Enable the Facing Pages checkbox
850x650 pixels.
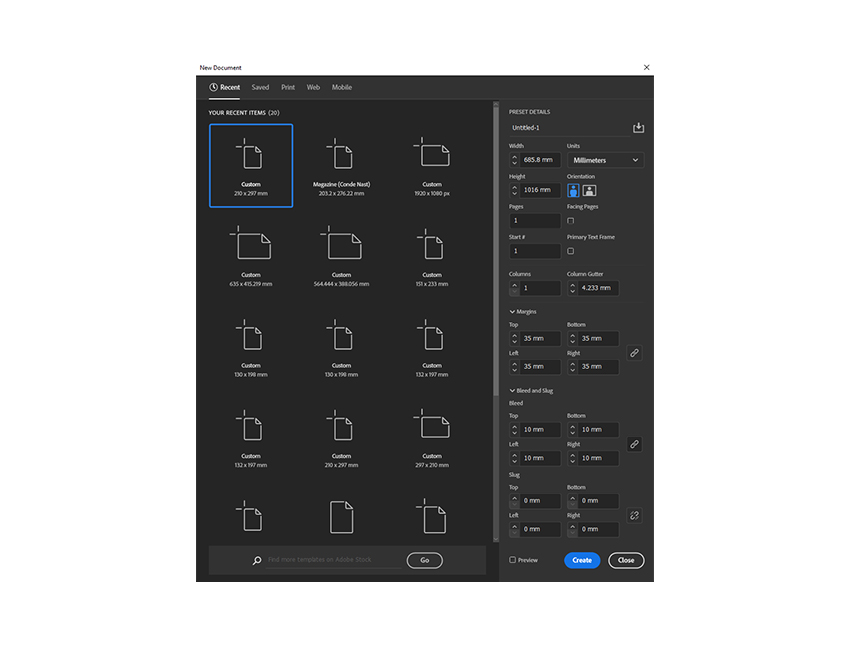click(x=570, y=221)
